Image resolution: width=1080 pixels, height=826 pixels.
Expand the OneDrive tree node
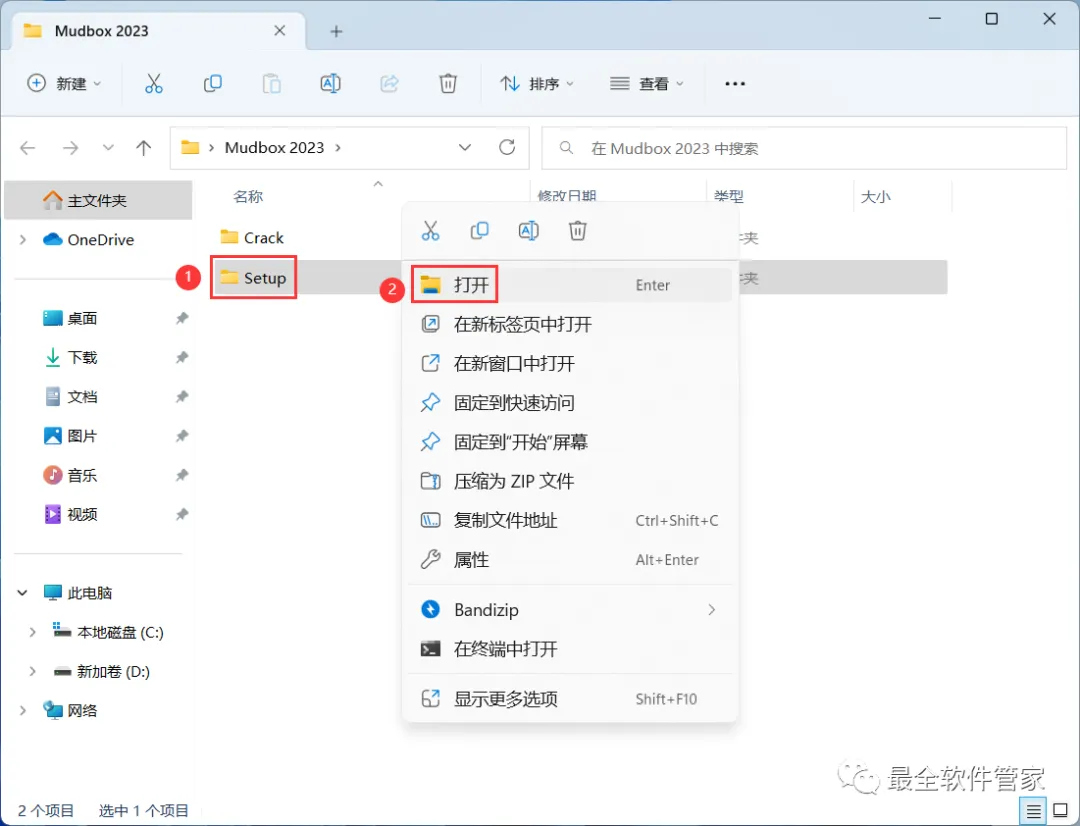(x=23, y=240)
